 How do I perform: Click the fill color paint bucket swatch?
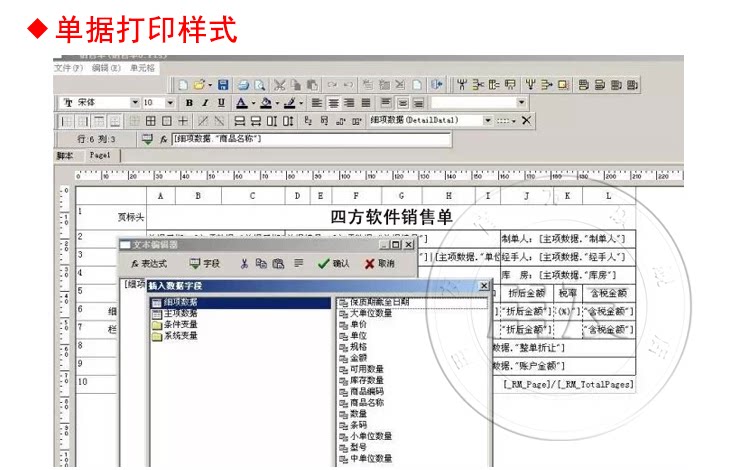coord(266,103)
